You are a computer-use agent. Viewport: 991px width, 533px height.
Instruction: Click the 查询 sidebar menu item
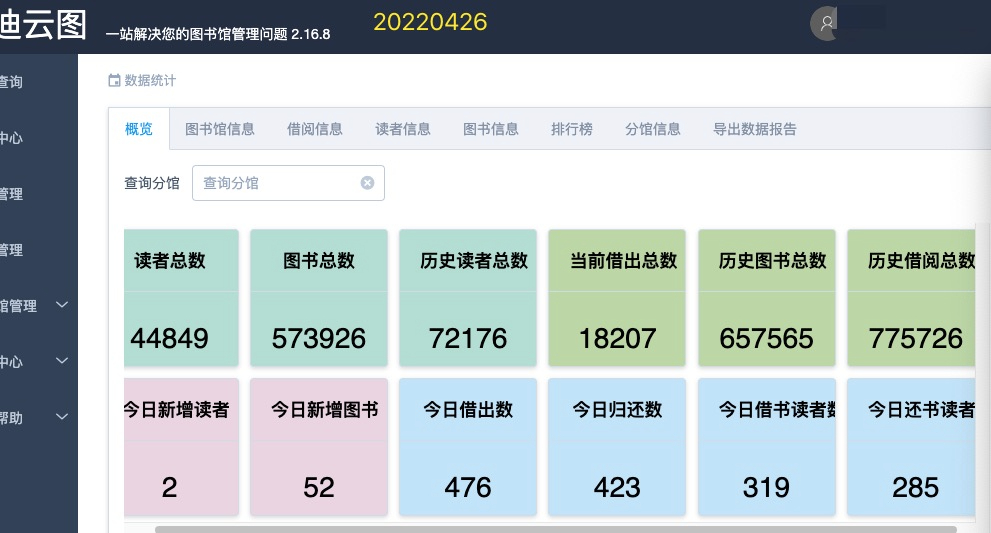pos(12,82)
